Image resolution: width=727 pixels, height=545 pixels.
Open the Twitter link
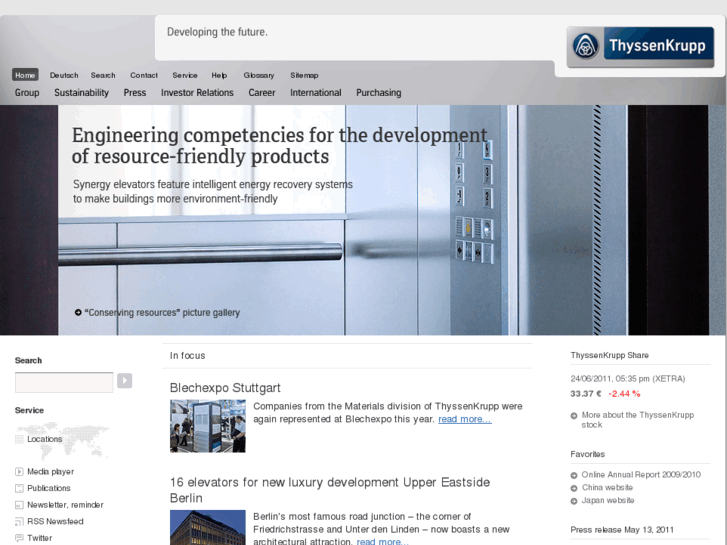pyautogui.click(x=39, y=538)
